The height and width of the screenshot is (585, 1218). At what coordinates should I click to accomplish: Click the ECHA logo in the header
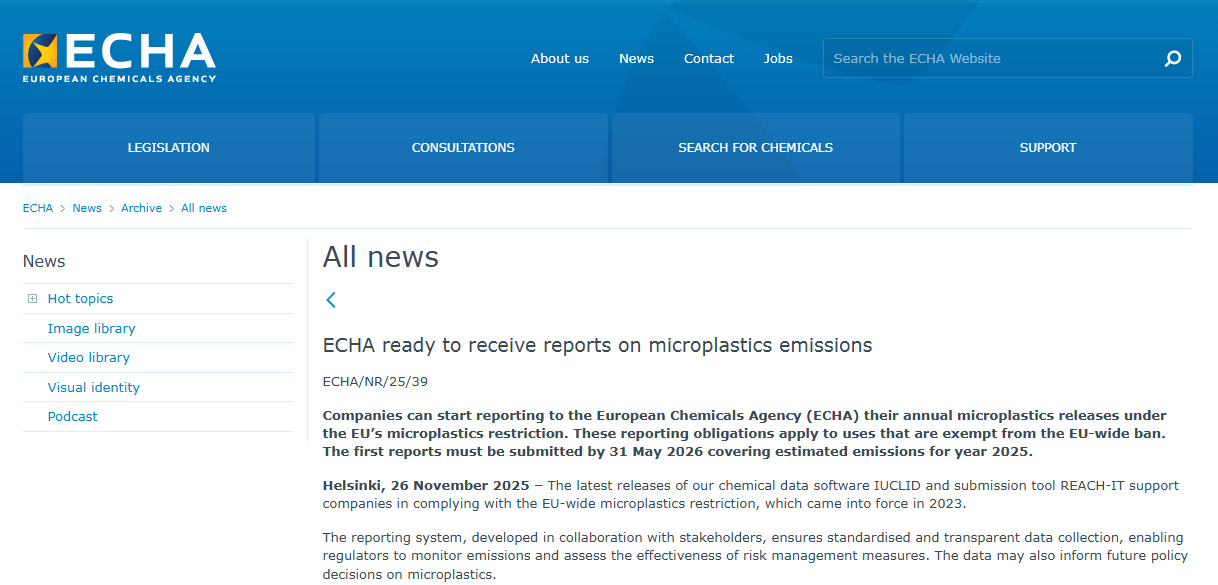[119, 57]
